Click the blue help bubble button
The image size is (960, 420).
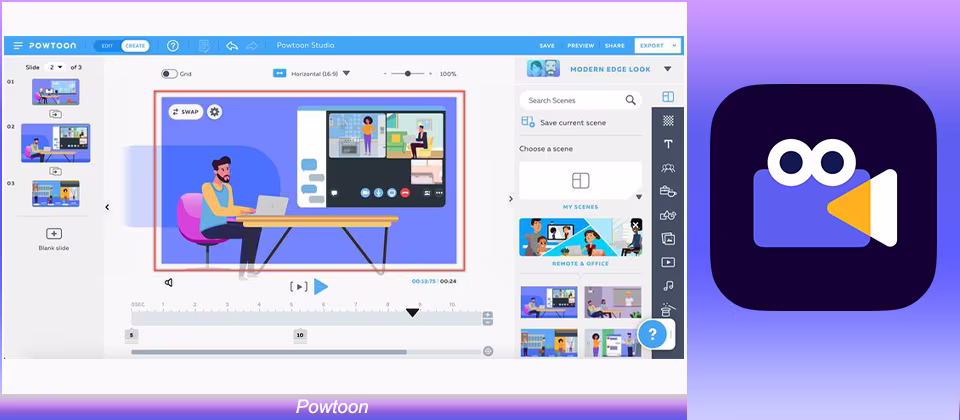click(x=653, y=334)
